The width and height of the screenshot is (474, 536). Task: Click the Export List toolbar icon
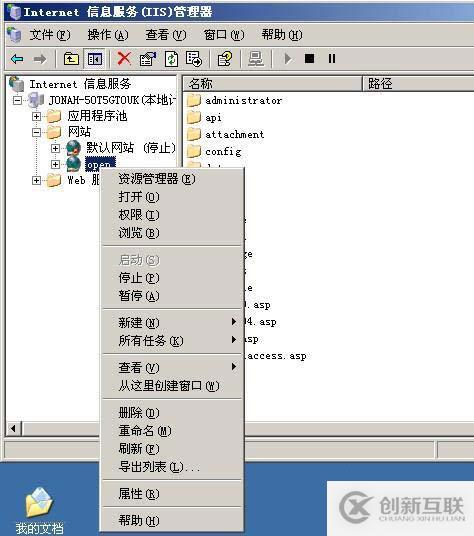tap(194, 59)
